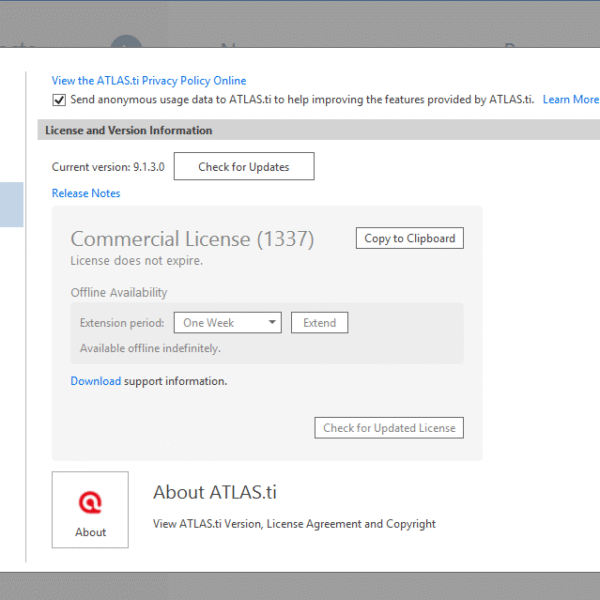Copy license info with Copy to Clipboard

410,238
